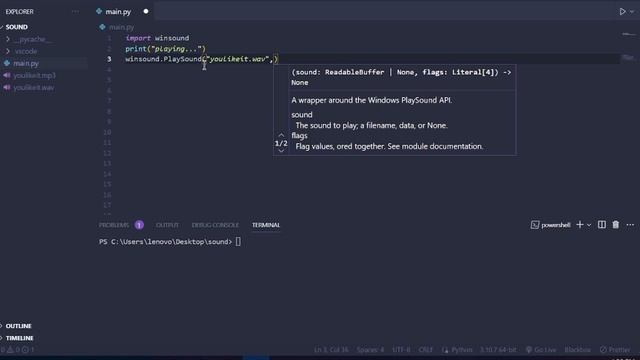640x360 pixels.
Task: Expand the __pycache__ folder
Action: coord(32,39)
